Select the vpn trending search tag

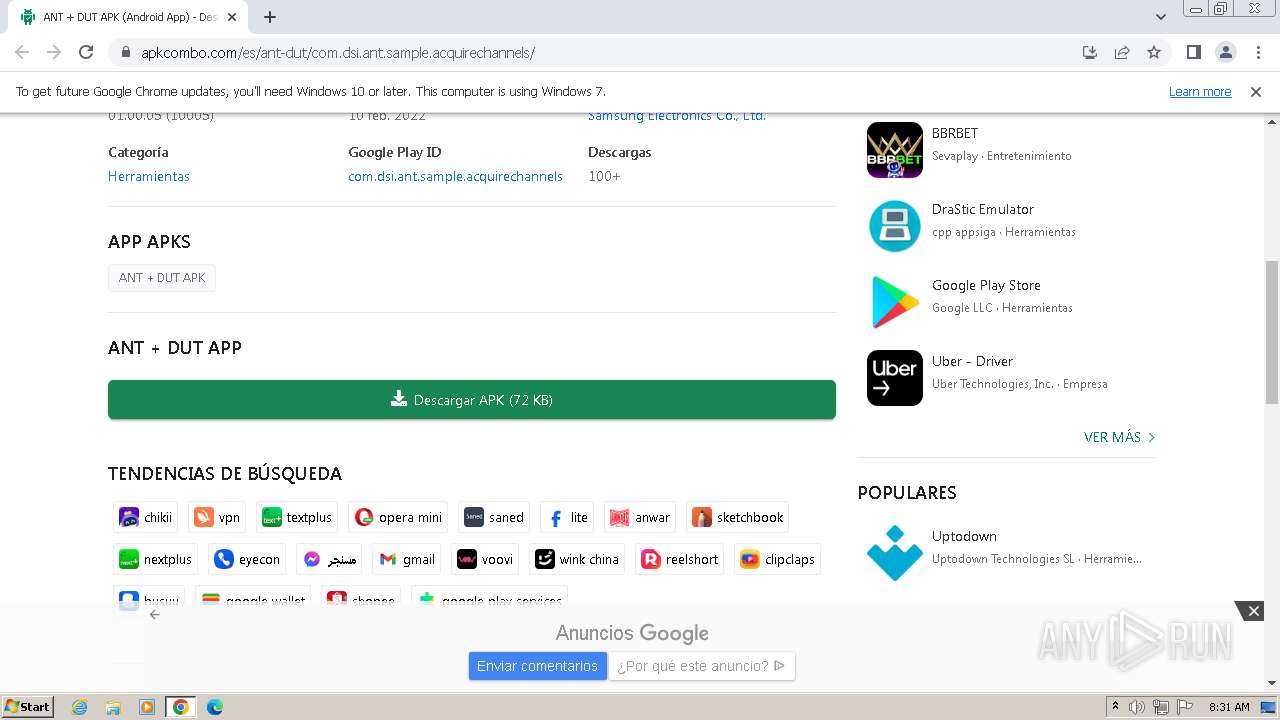click(217, 517)
